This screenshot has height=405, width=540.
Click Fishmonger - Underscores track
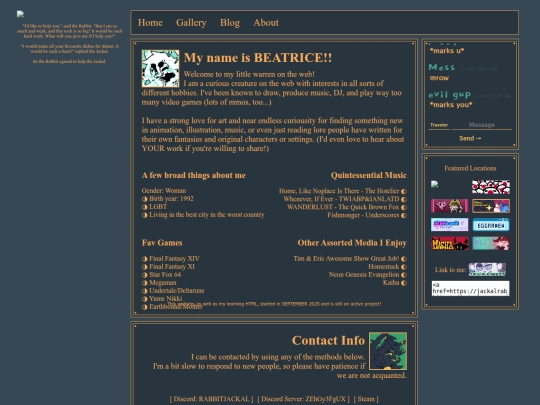(367, 215)
